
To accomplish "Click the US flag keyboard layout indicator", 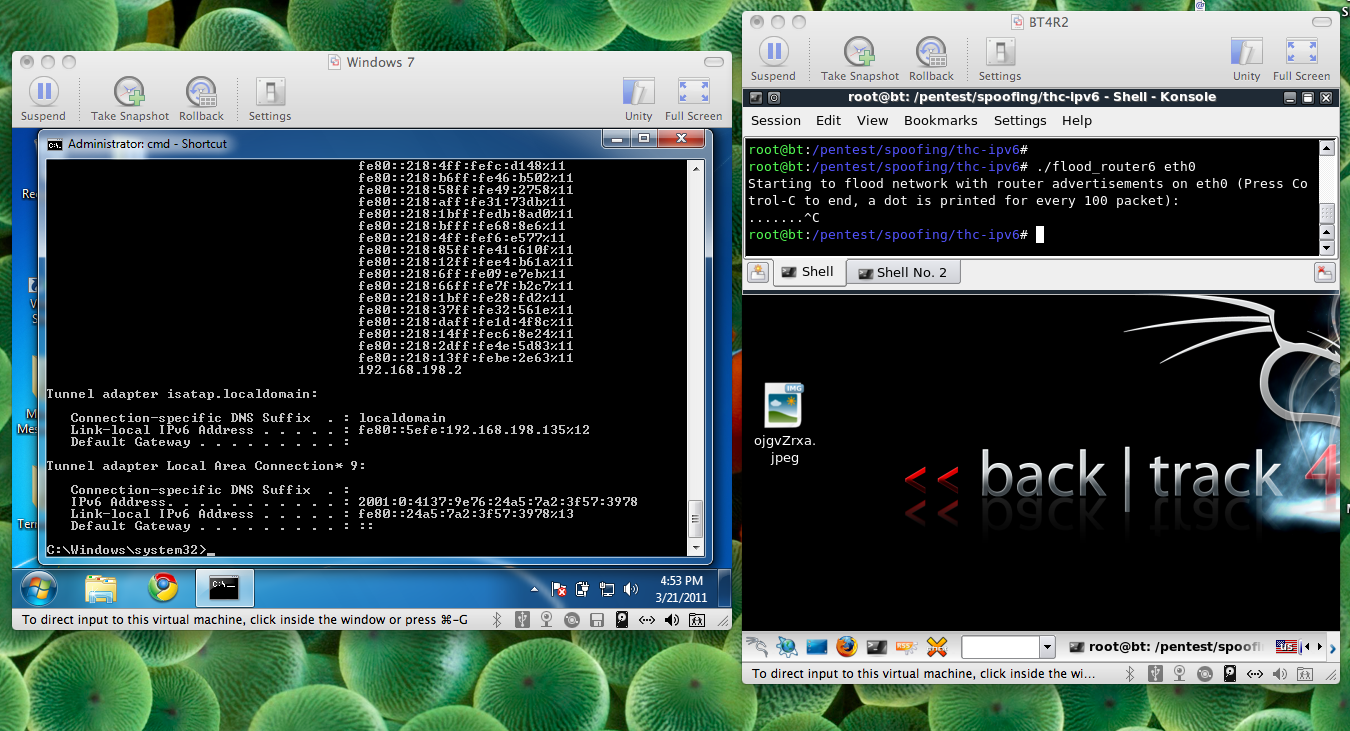I will (1286, 647).
